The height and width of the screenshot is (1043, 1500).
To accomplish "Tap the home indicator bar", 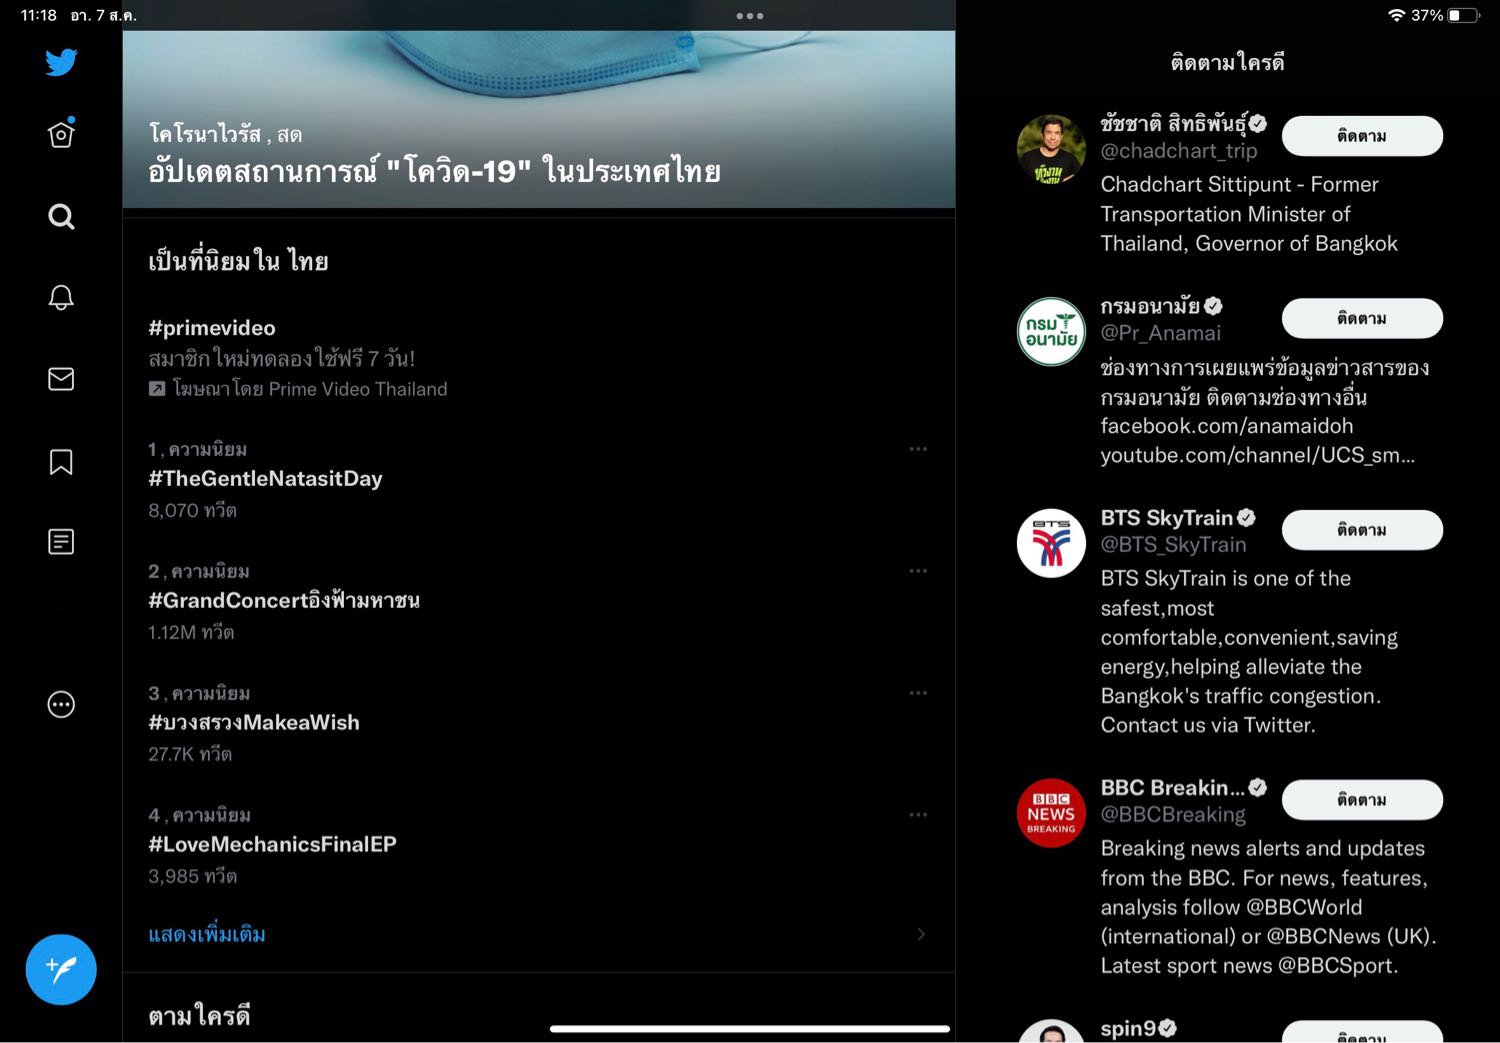I will pyautogui.click(x=750, y=1028).
